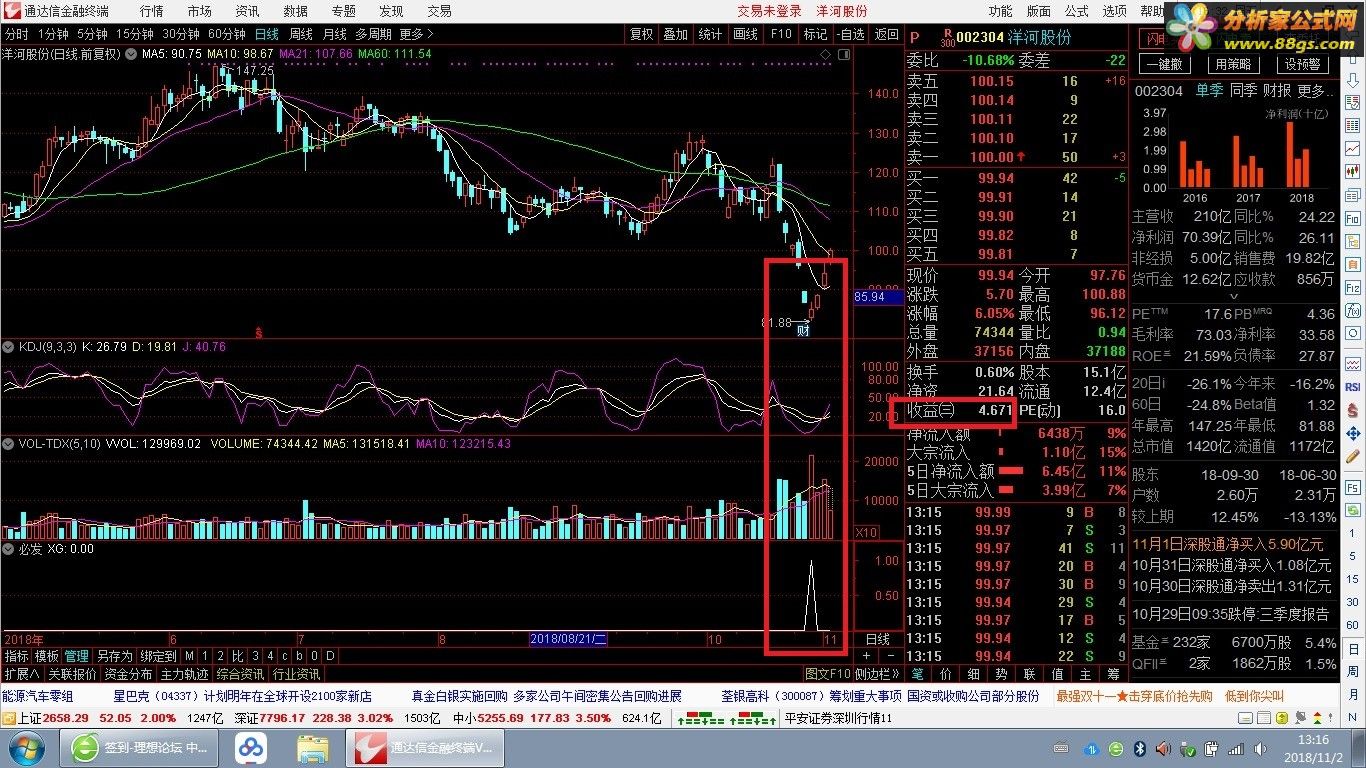Image resolution: width=1366 pixels, height=768 pixels.
Task: Click the 交易未登录 login link
Action: pos(770,11)
